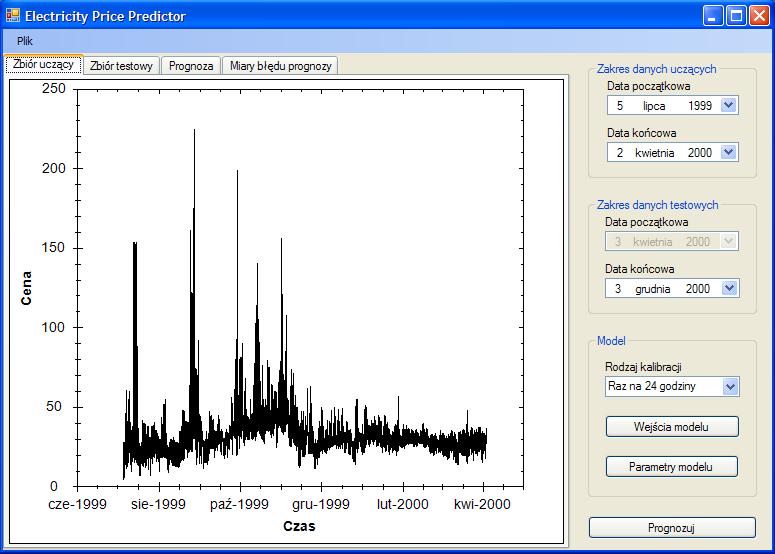
Task: Expand the Rodzaj kalibracji combo box
Action: tap(731, 386)
